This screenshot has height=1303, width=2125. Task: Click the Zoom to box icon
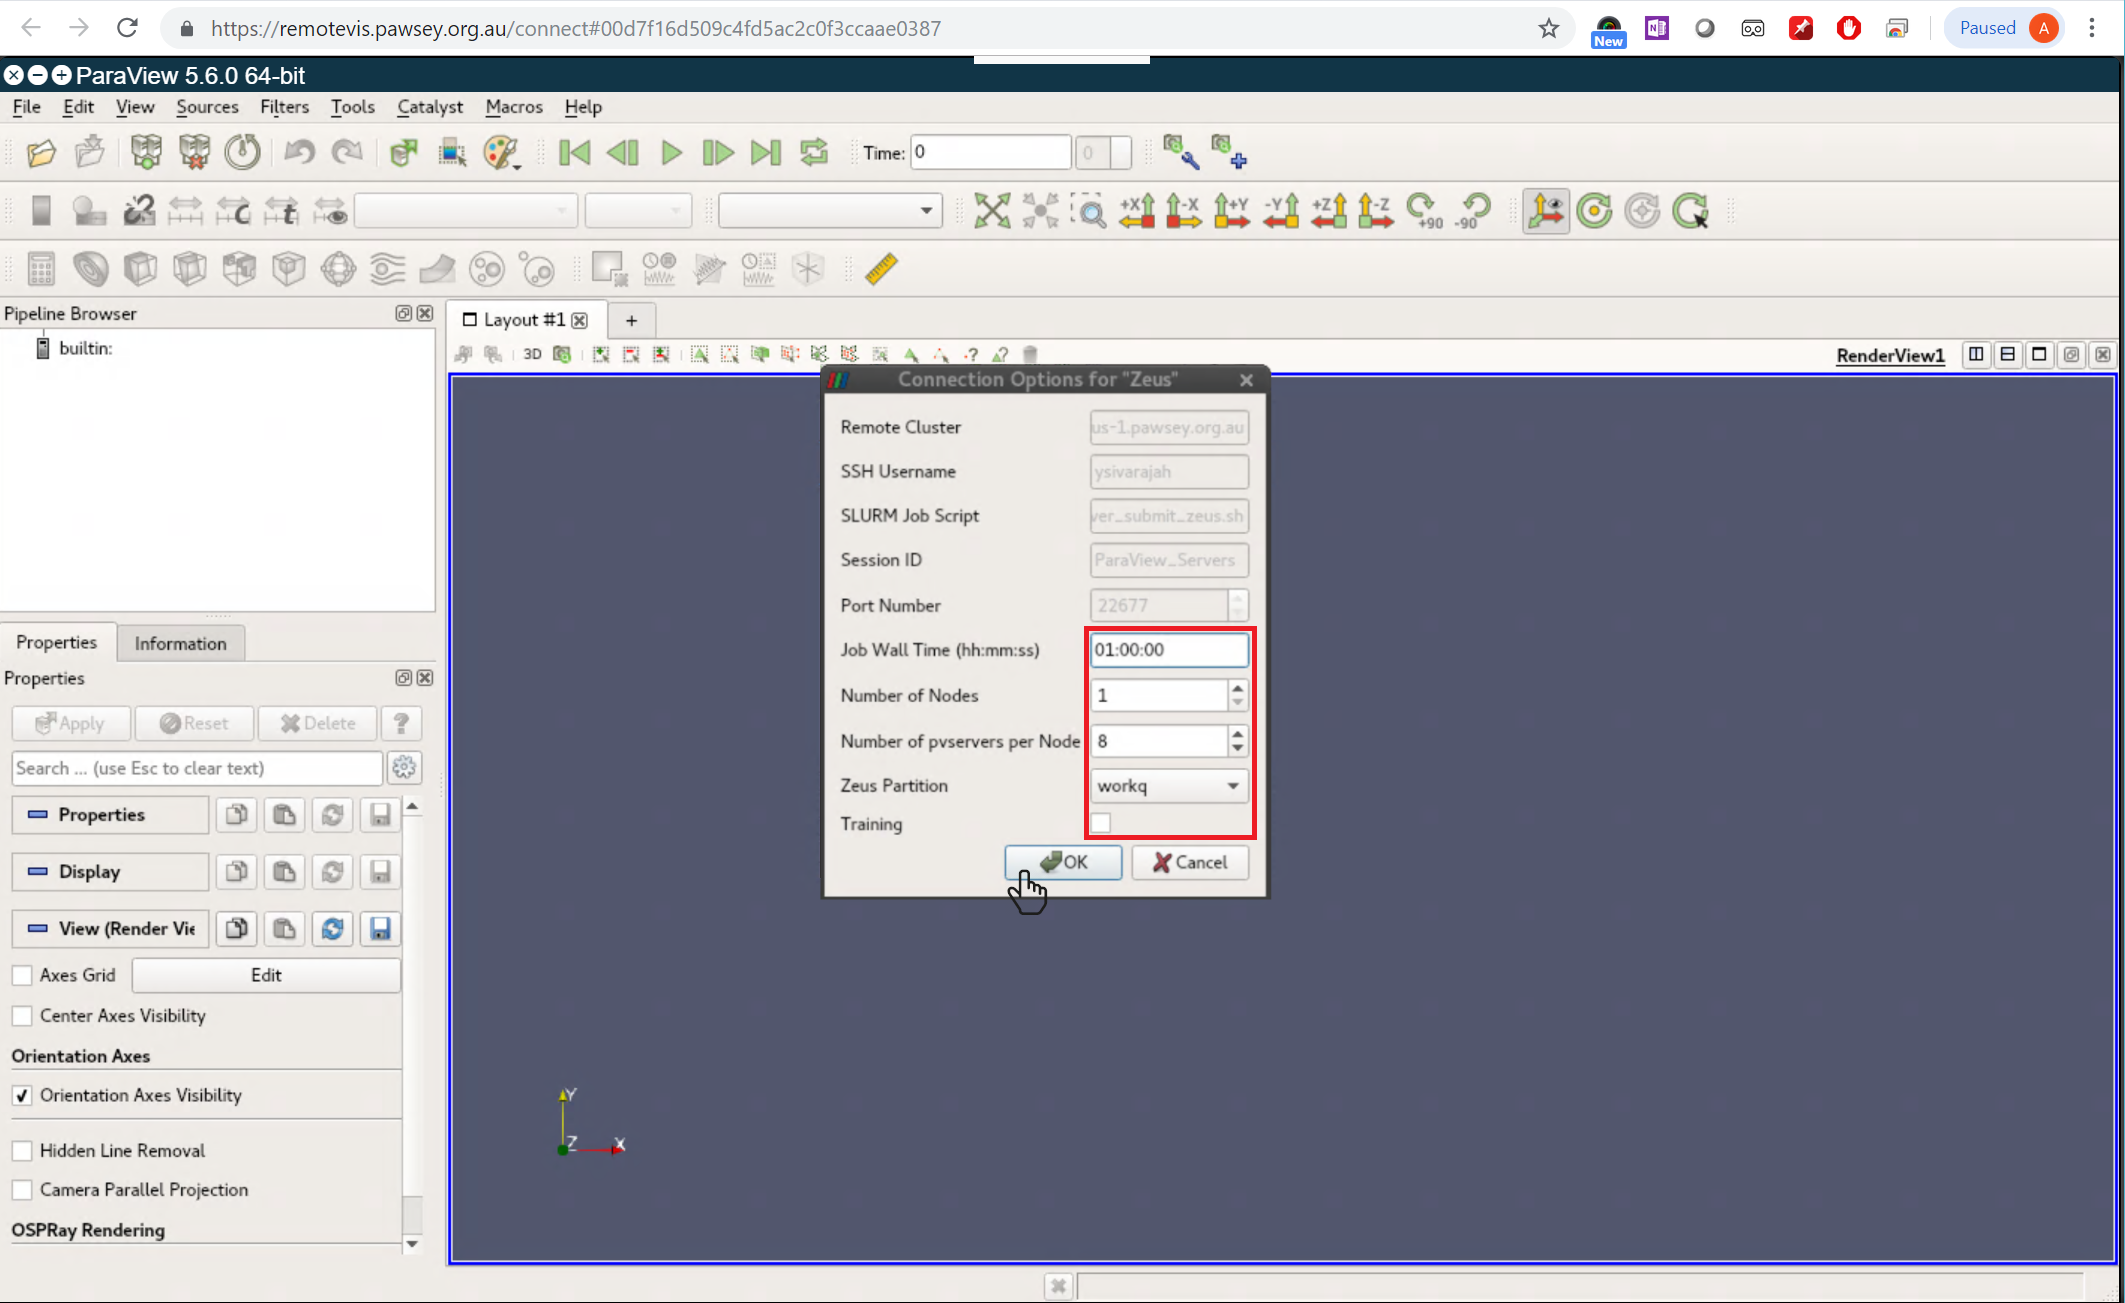pos(1089,211)
